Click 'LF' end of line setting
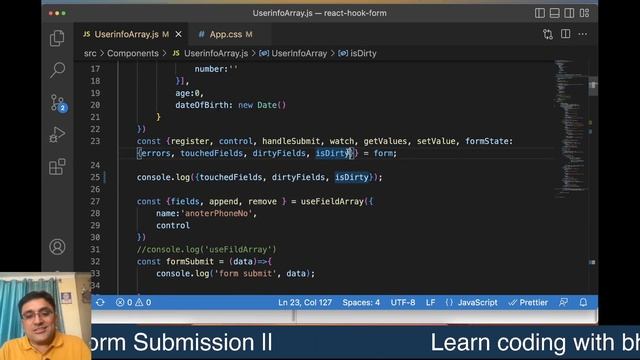 (430, 302)
